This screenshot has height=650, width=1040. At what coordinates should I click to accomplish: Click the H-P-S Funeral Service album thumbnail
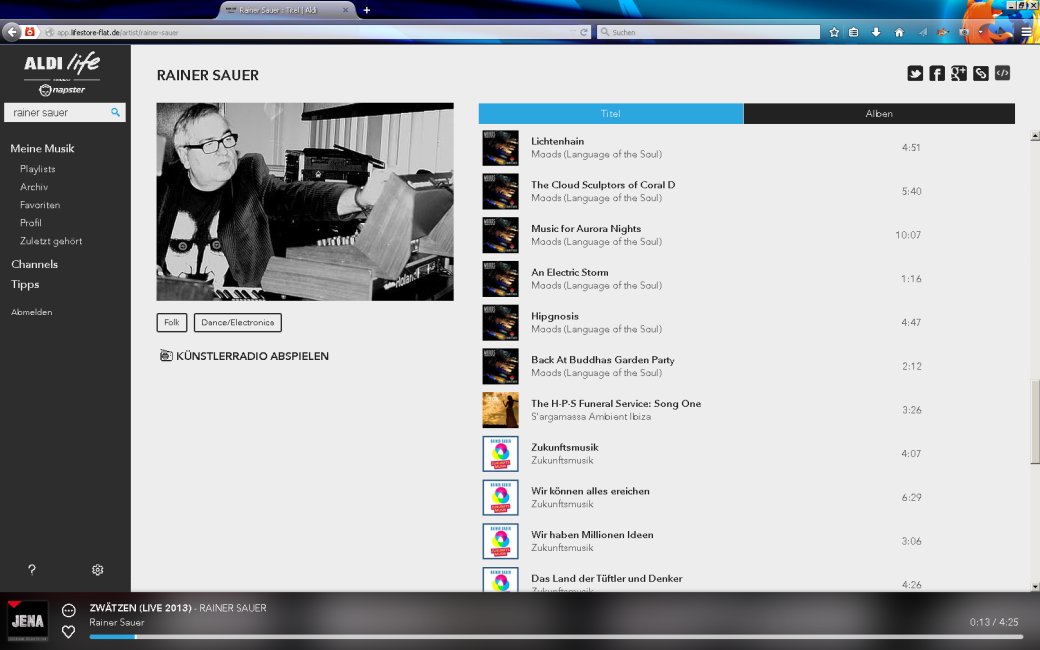tap(500, 410)
